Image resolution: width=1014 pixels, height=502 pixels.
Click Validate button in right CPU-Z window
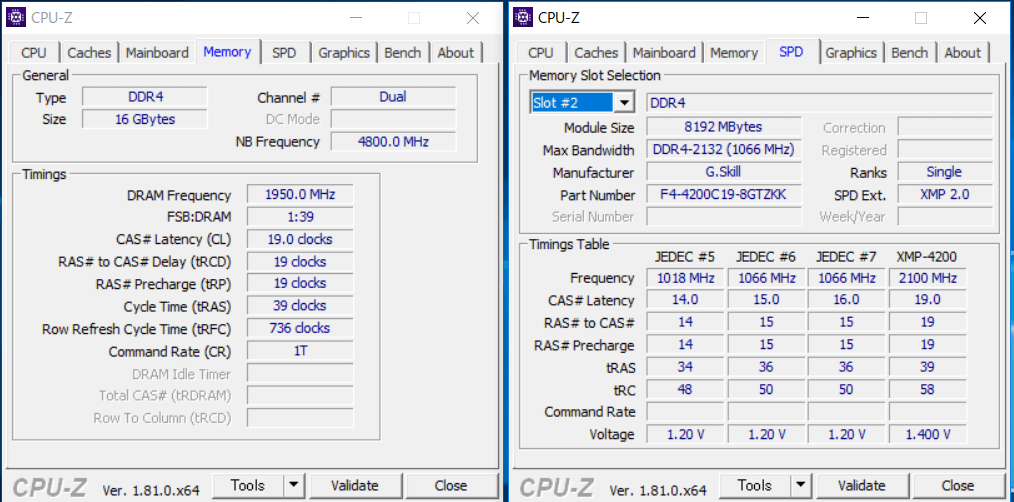click(x=861, y=485)
